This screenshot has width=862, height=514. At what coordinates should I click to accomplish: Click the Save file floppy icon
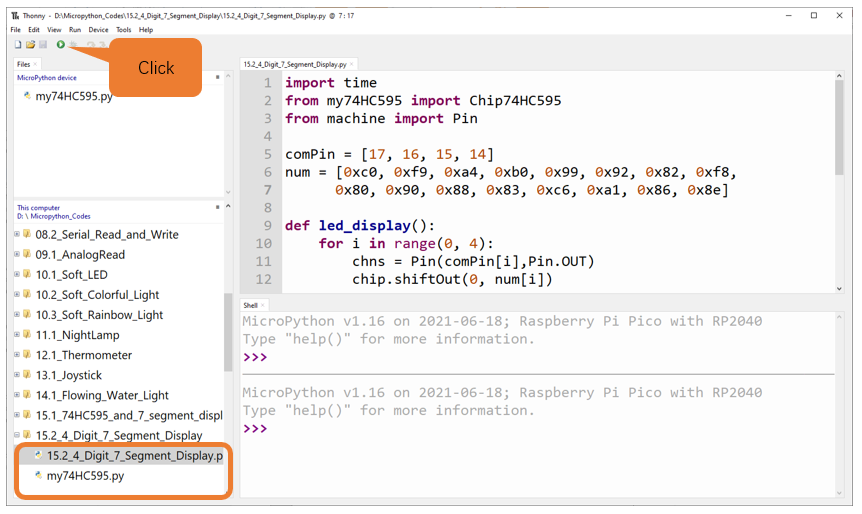click(43, 45)
